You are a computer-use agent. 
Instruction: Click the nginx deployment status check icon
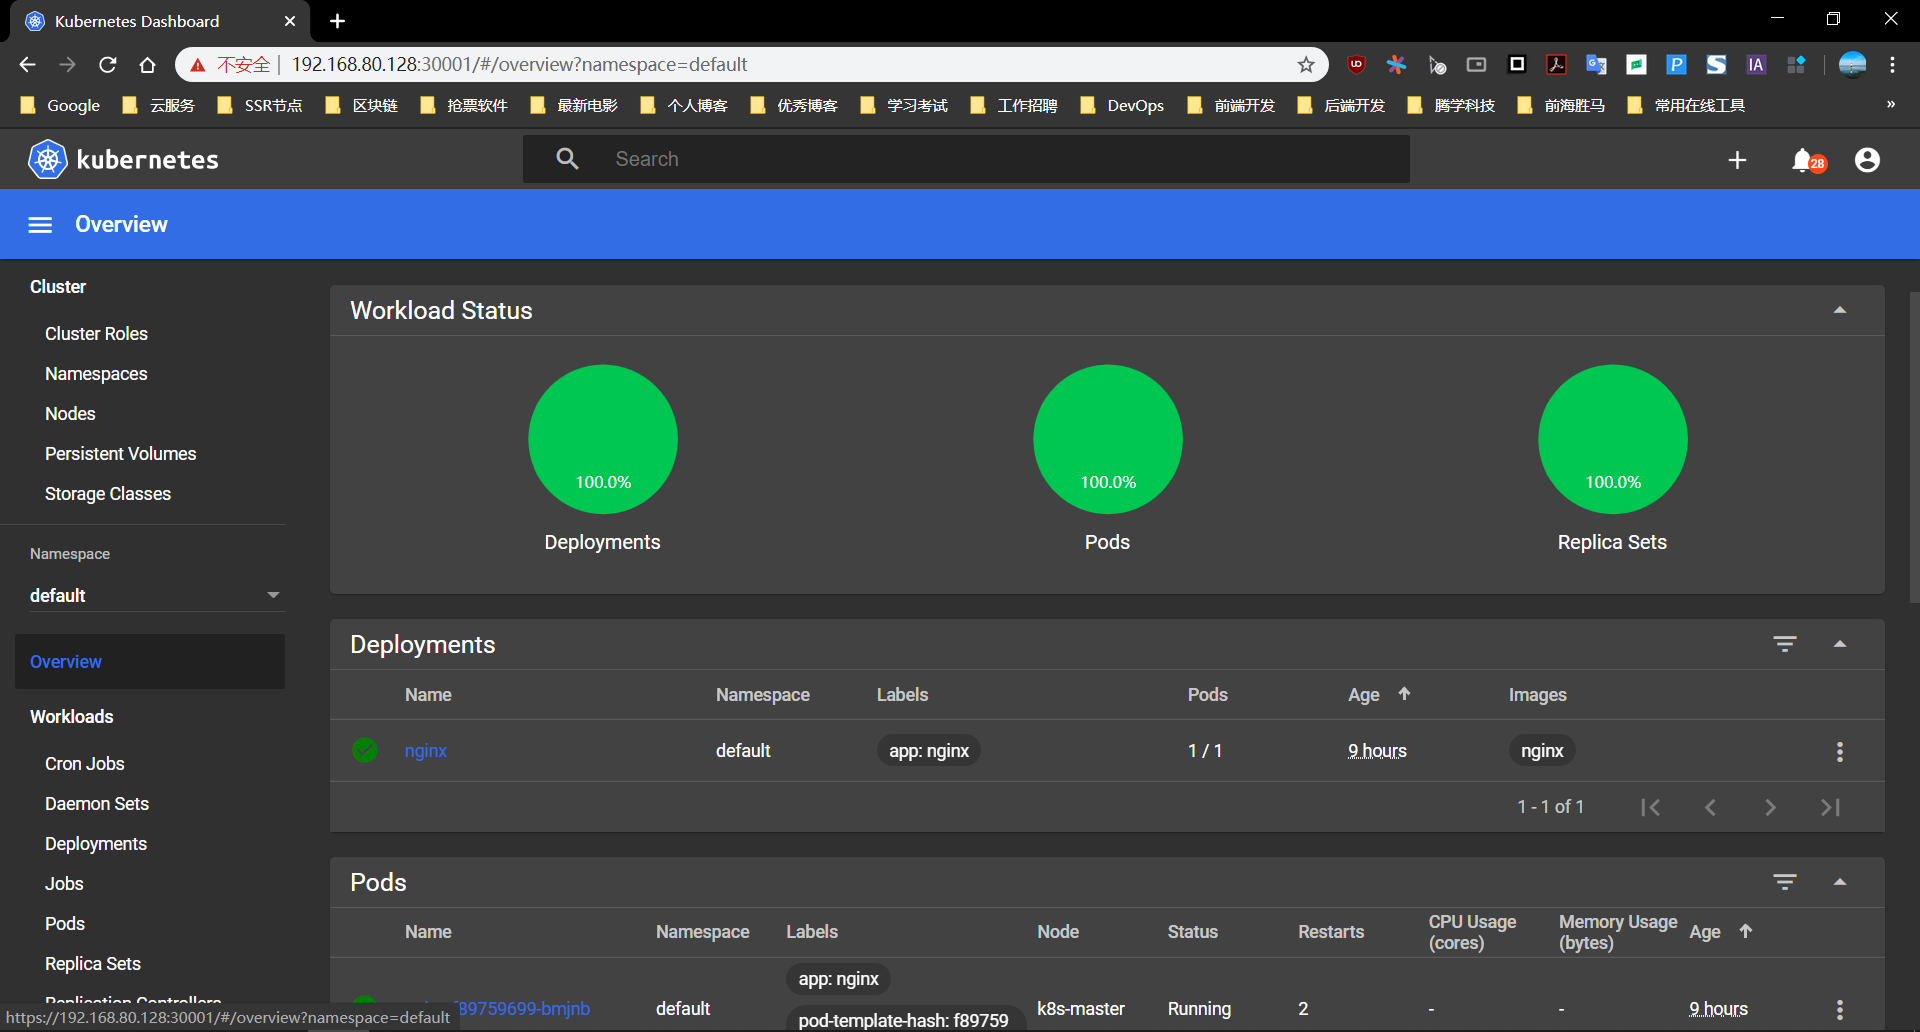[365, 750]
